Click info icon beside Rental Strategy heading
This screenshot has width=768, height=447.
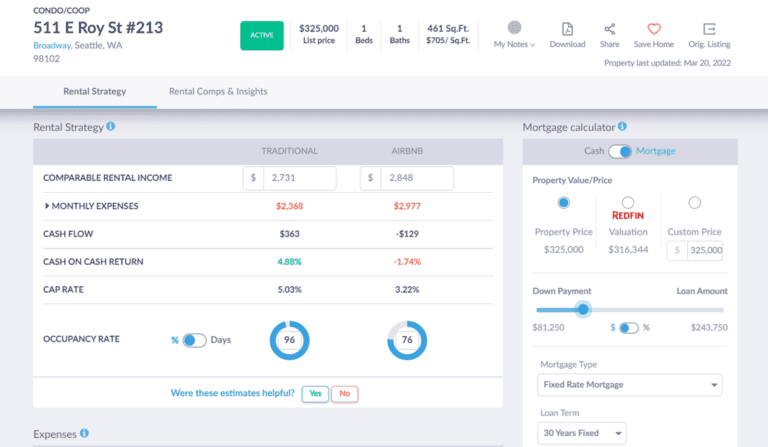pos(111,127)
